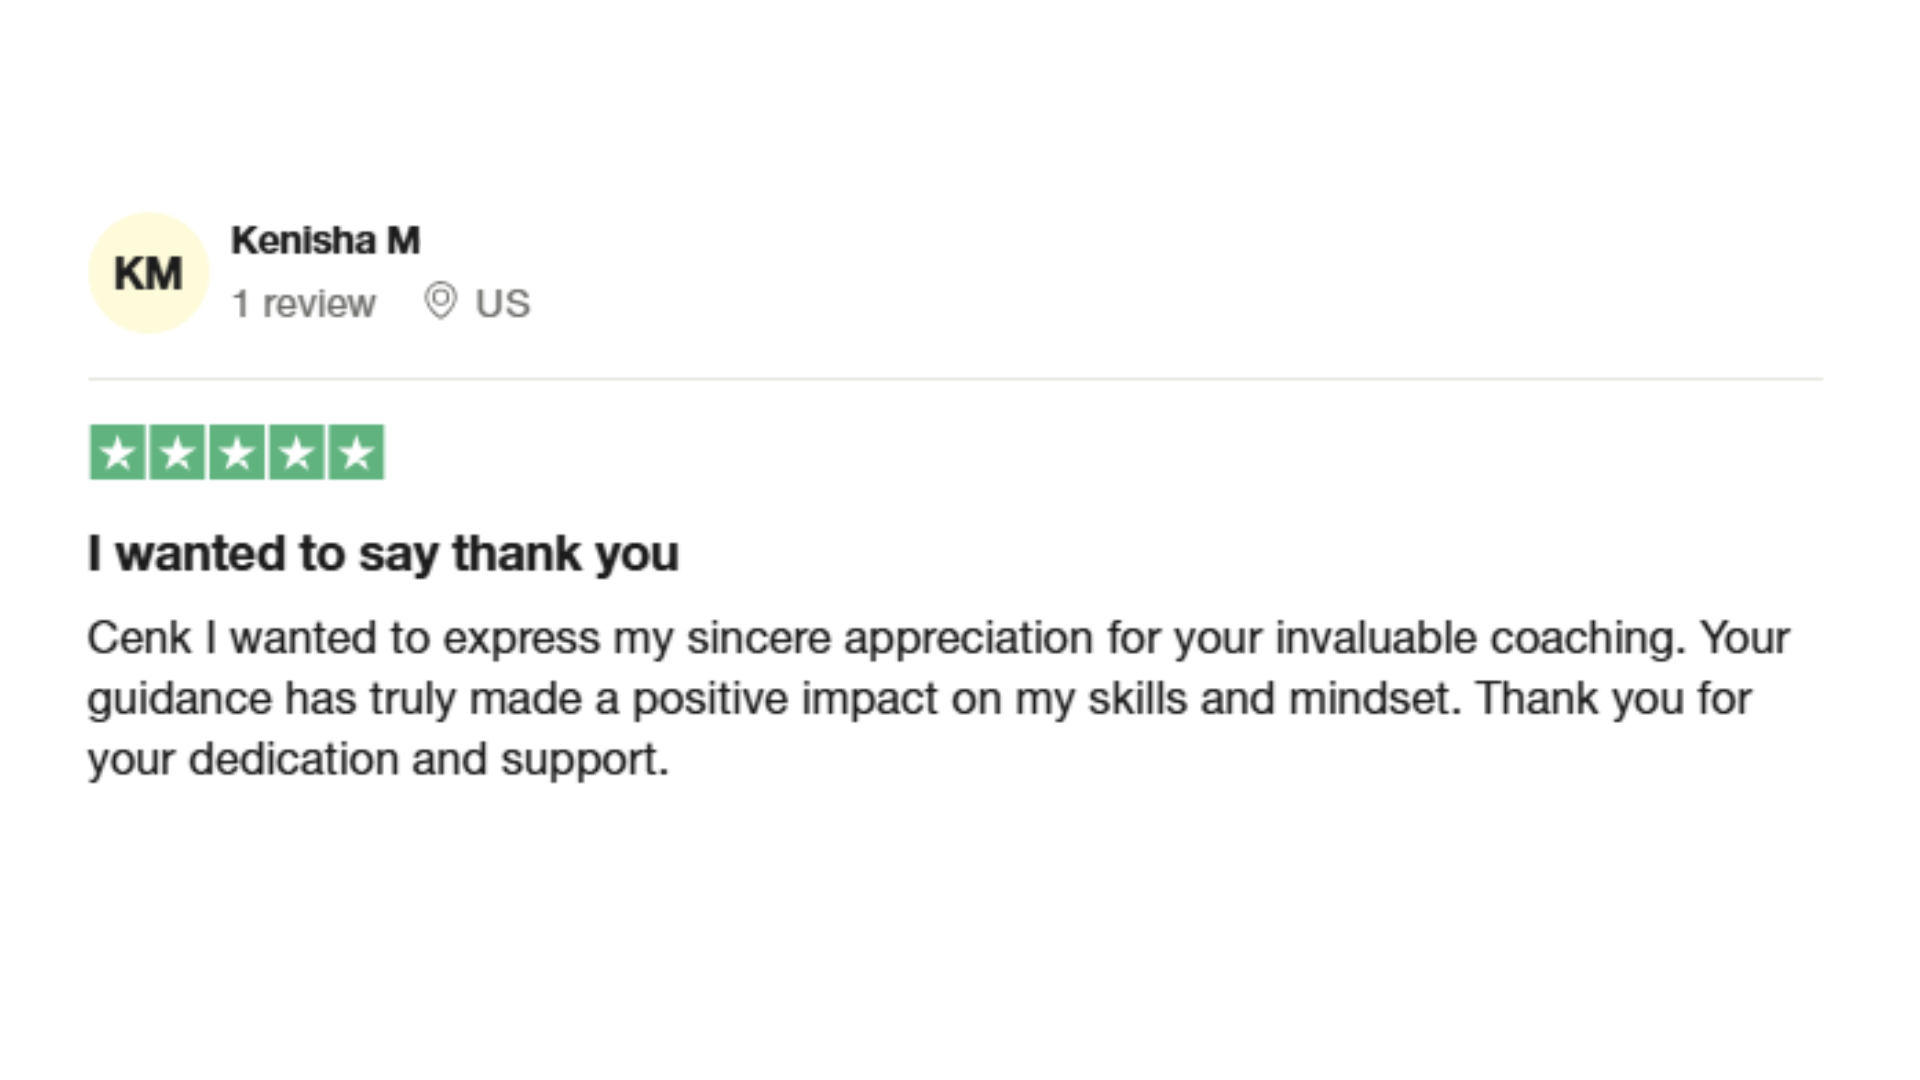This screenshot has height=1080, width=1920.
Task: Select the US country label
Action: tap(502, 303)
